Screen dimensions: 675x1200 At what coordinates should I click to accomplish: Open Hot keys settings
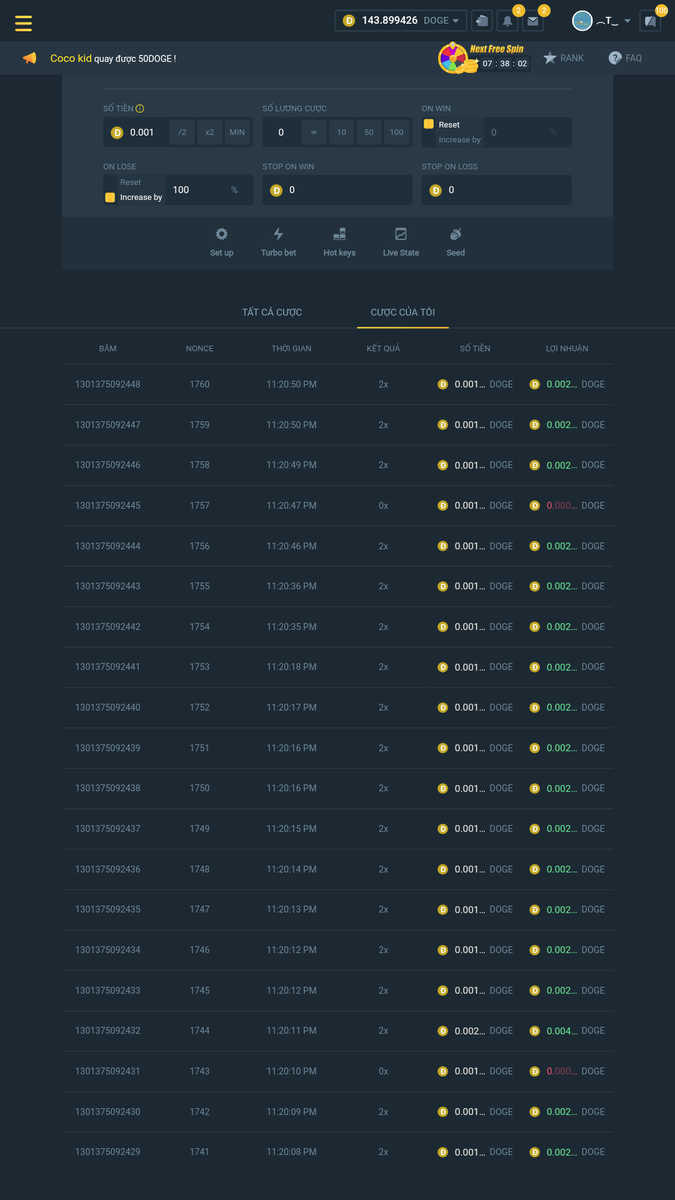click(x=339, y=234)
